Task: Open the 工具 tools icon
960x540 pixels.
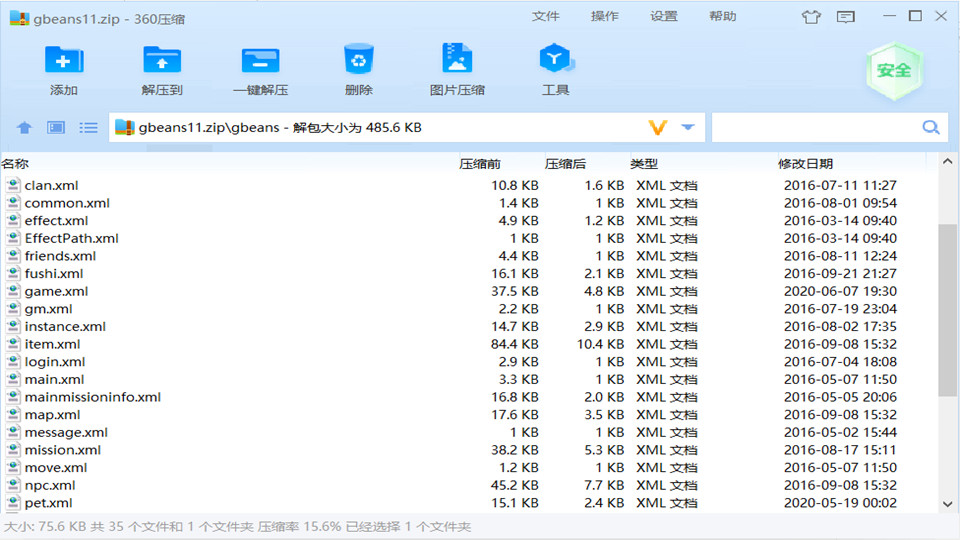Action: coord(555,59)
